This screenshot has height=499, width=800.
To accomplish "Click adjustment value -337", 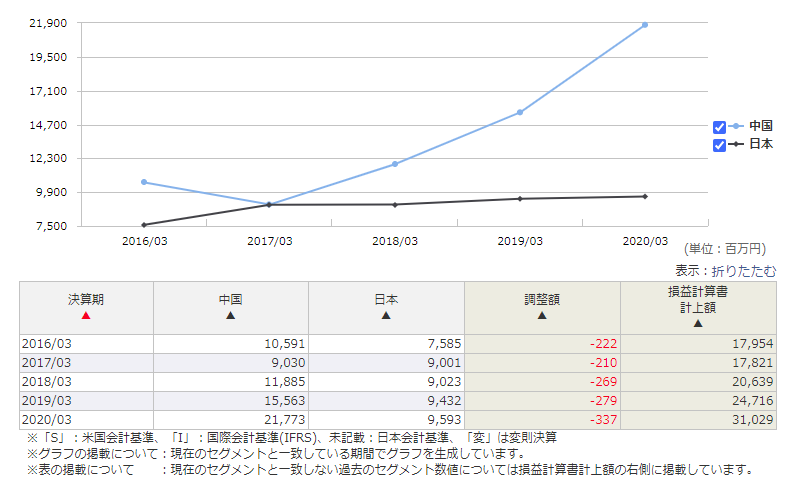I will click(604, 419).
